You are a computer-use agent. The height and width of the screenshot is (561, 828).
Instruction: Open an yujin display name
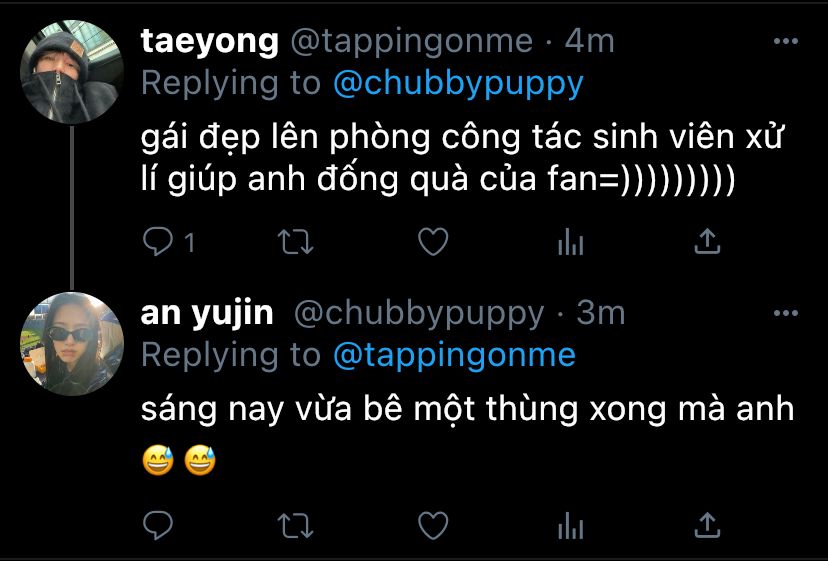point(207,314)
